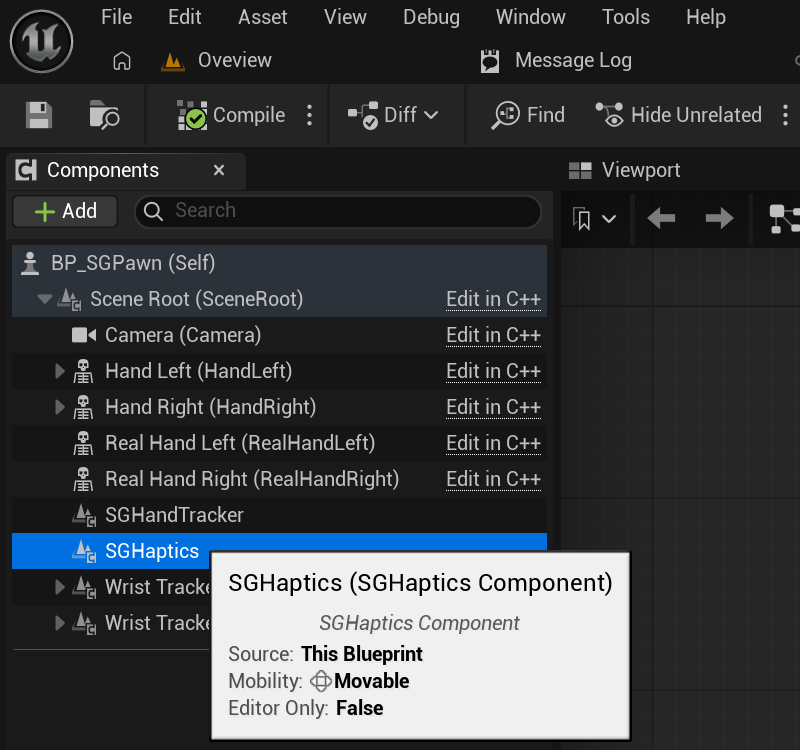Viewport: 800px width, 750px height.
Task: Compile the Blueprint
Action: [236, 114]
